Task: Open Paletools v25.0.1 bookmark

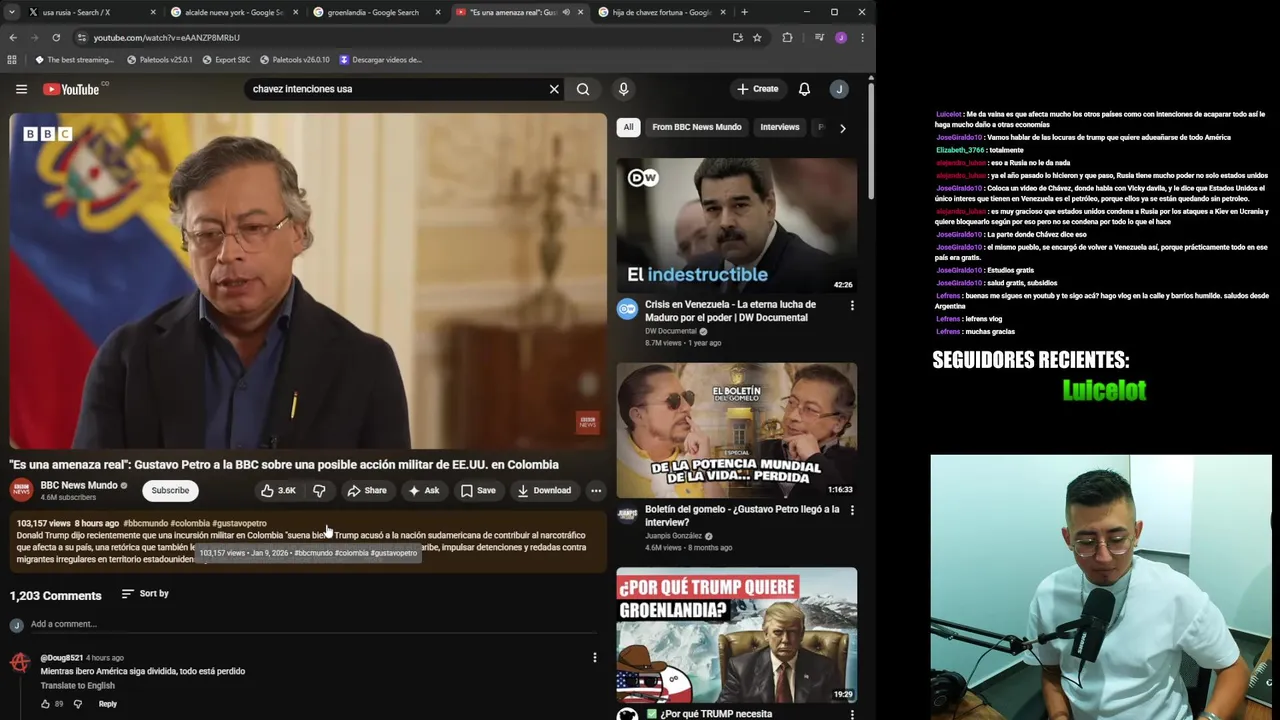Action: 159,60
